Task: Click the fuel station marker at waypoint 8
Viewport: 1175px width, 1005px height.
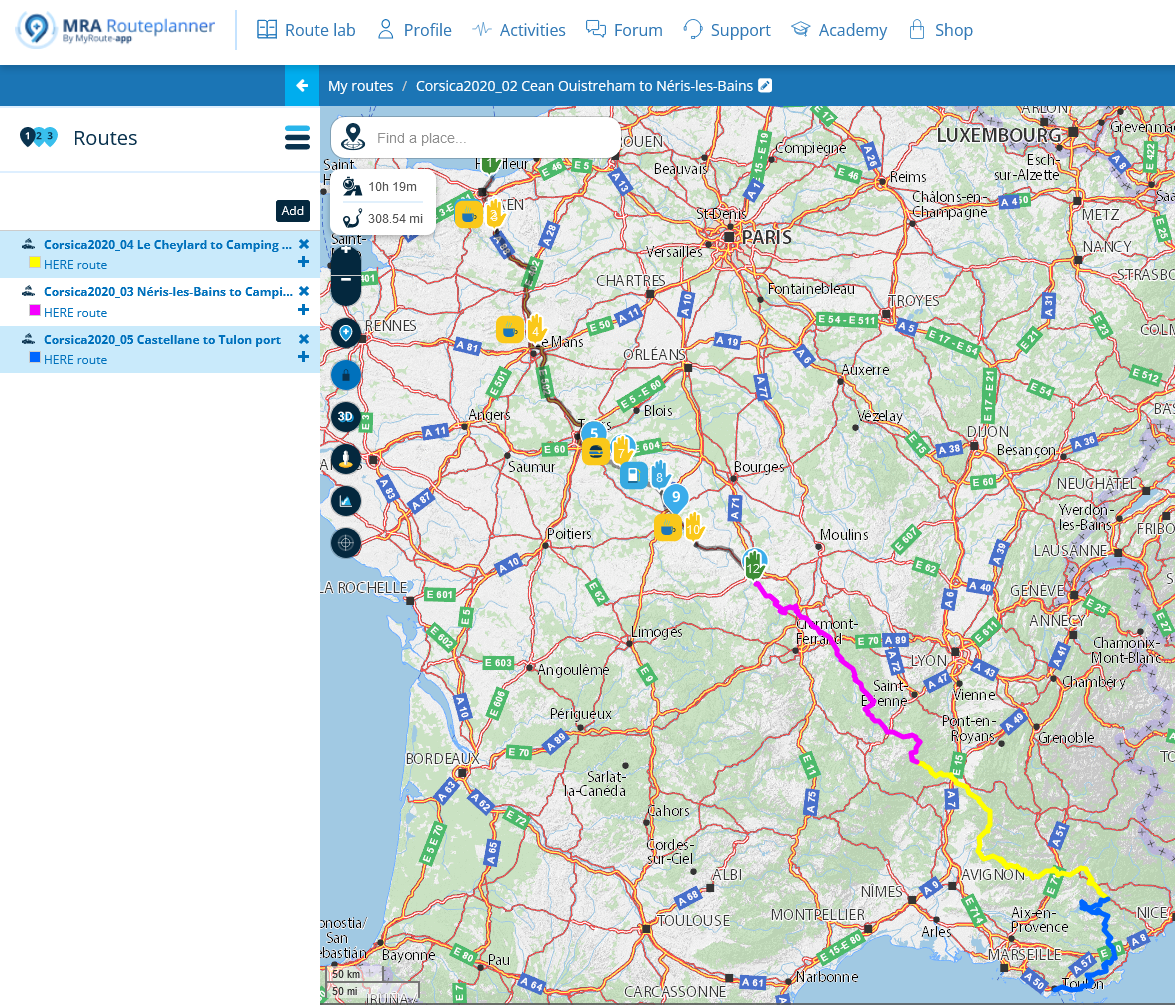Action: pyautogui.click(x=633, y=474)
